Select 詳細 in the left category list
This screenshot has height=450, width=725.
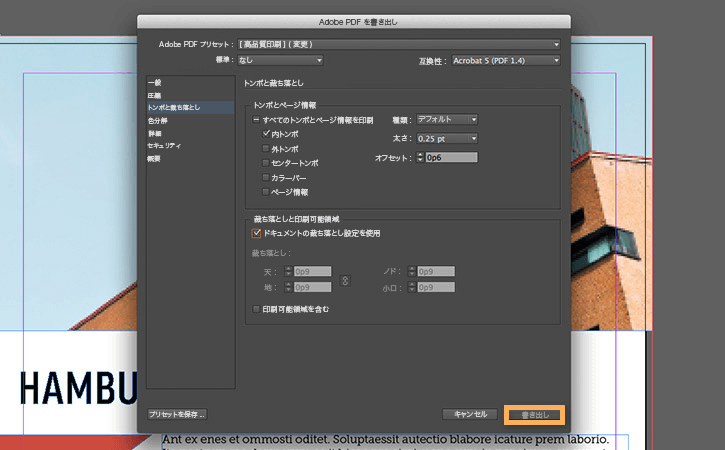tap(190, 134)
